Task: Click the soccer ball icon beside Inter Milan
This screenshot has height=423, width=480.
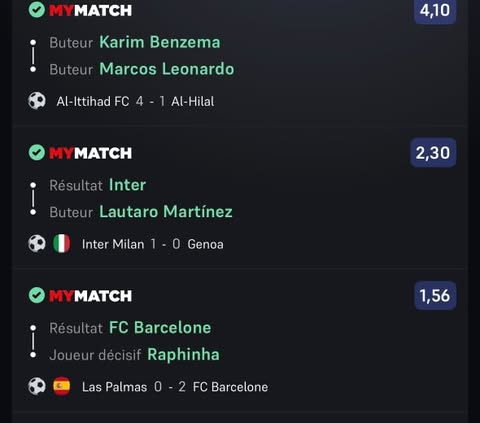Action: click(37, 244)
